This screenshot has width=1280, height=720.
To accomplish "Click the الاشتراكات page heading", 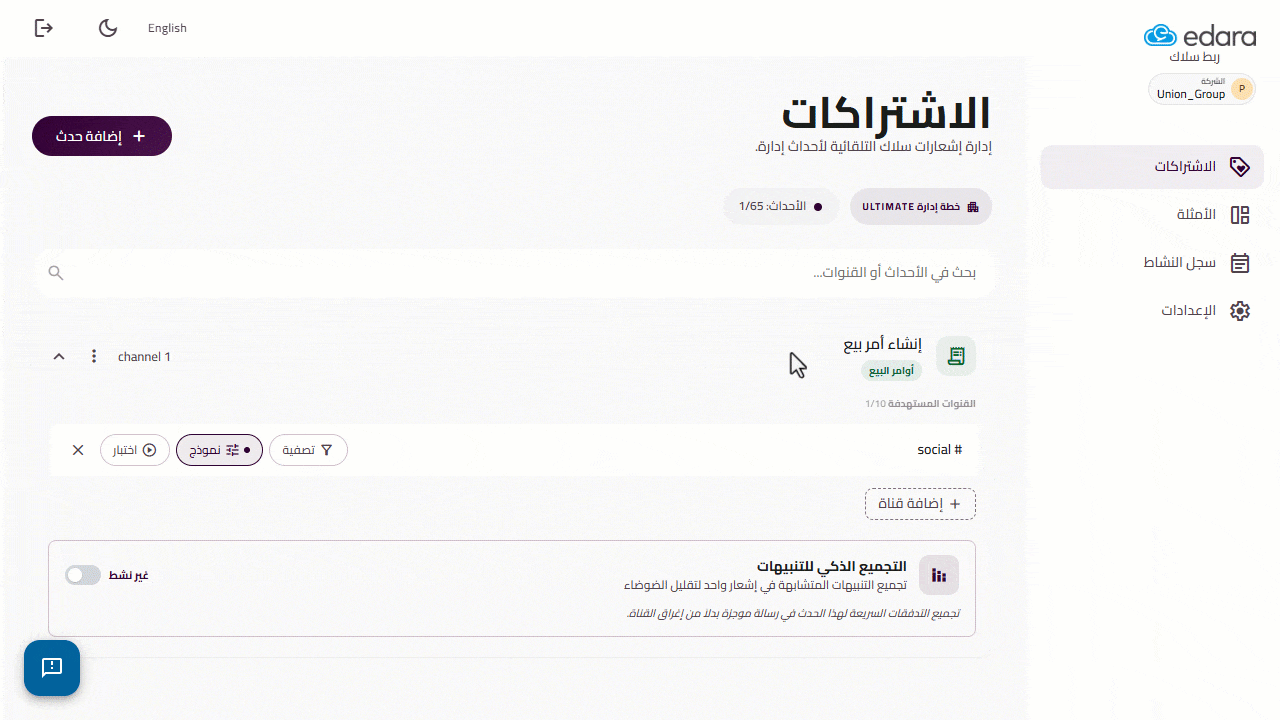I will click(886, 113).
